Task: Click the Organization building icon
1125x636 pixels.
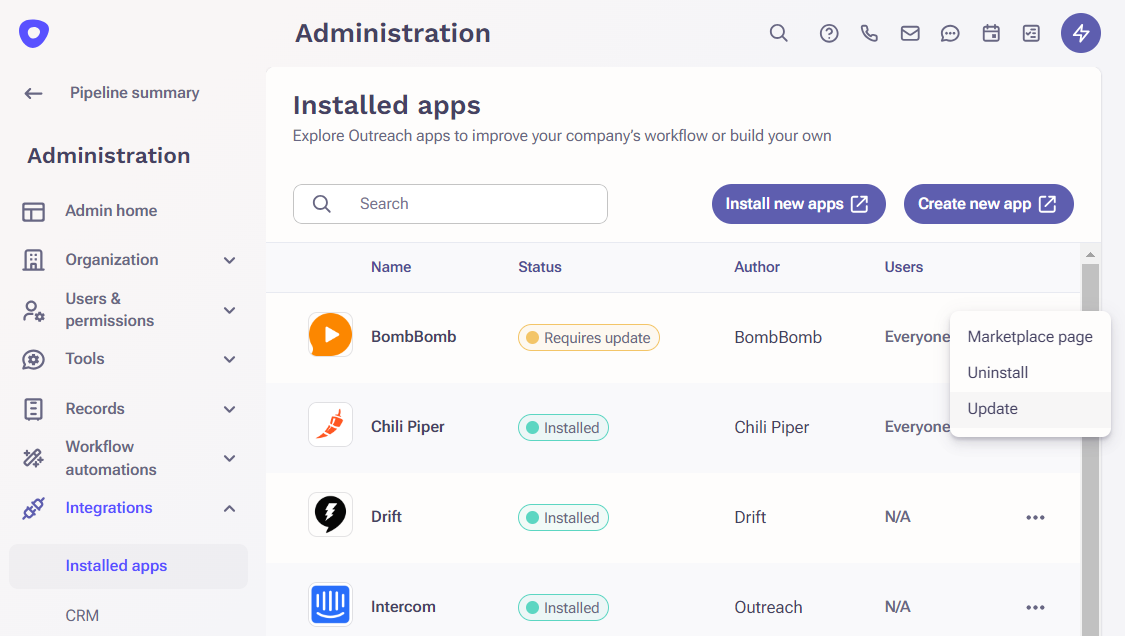Action: [x=33, y=260]
